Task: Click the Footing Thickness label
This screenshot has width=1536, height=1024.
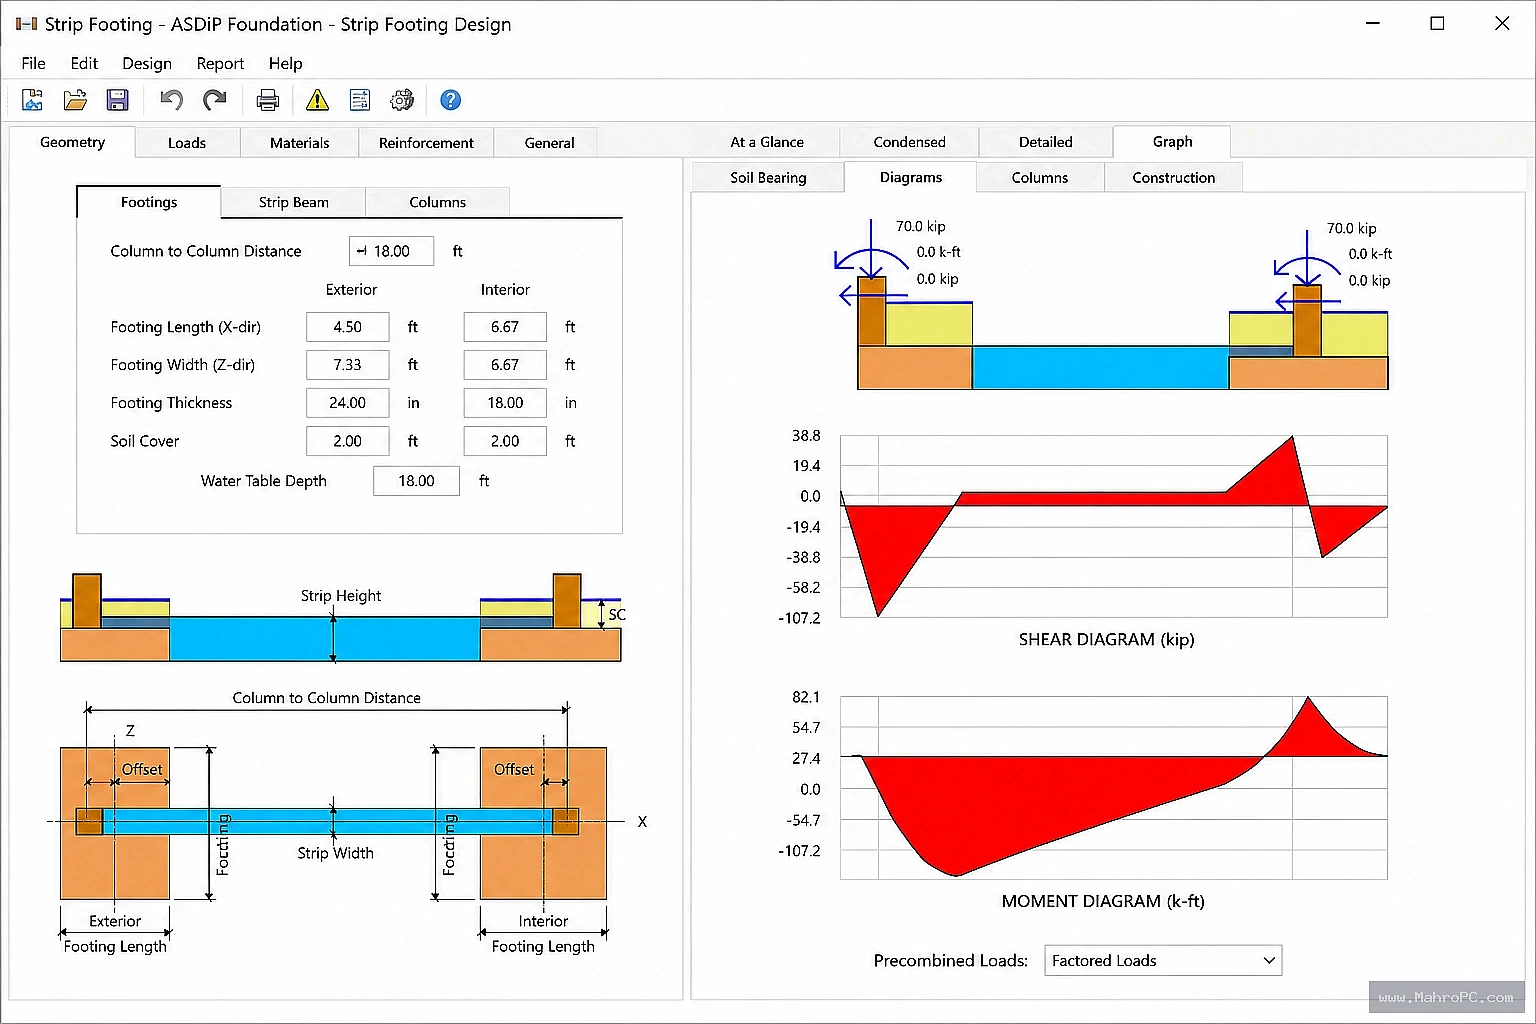Action: click(x=171, y=403)
